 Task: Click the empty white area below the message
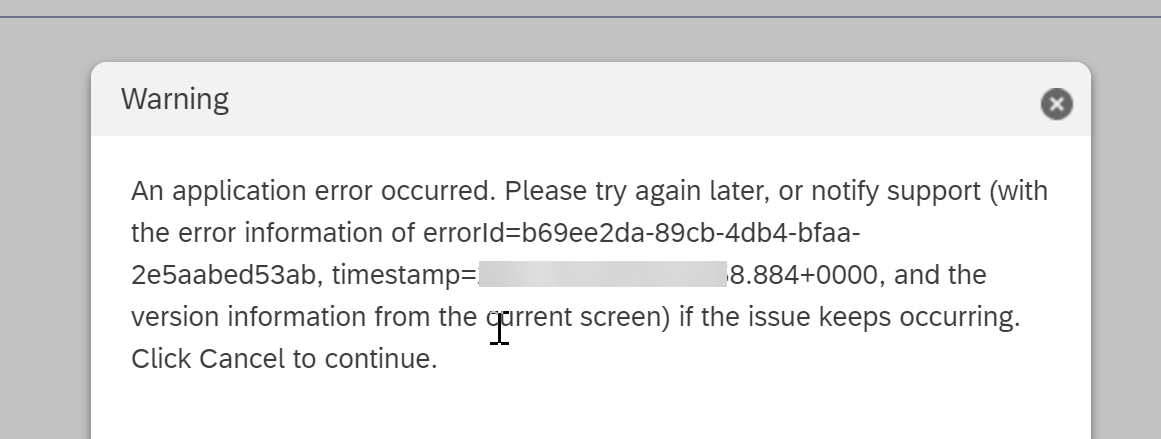[591, 409]
